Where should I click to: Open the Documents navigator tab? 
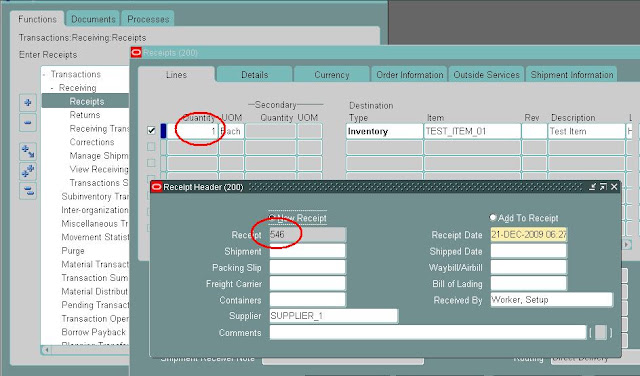[93, 19]
